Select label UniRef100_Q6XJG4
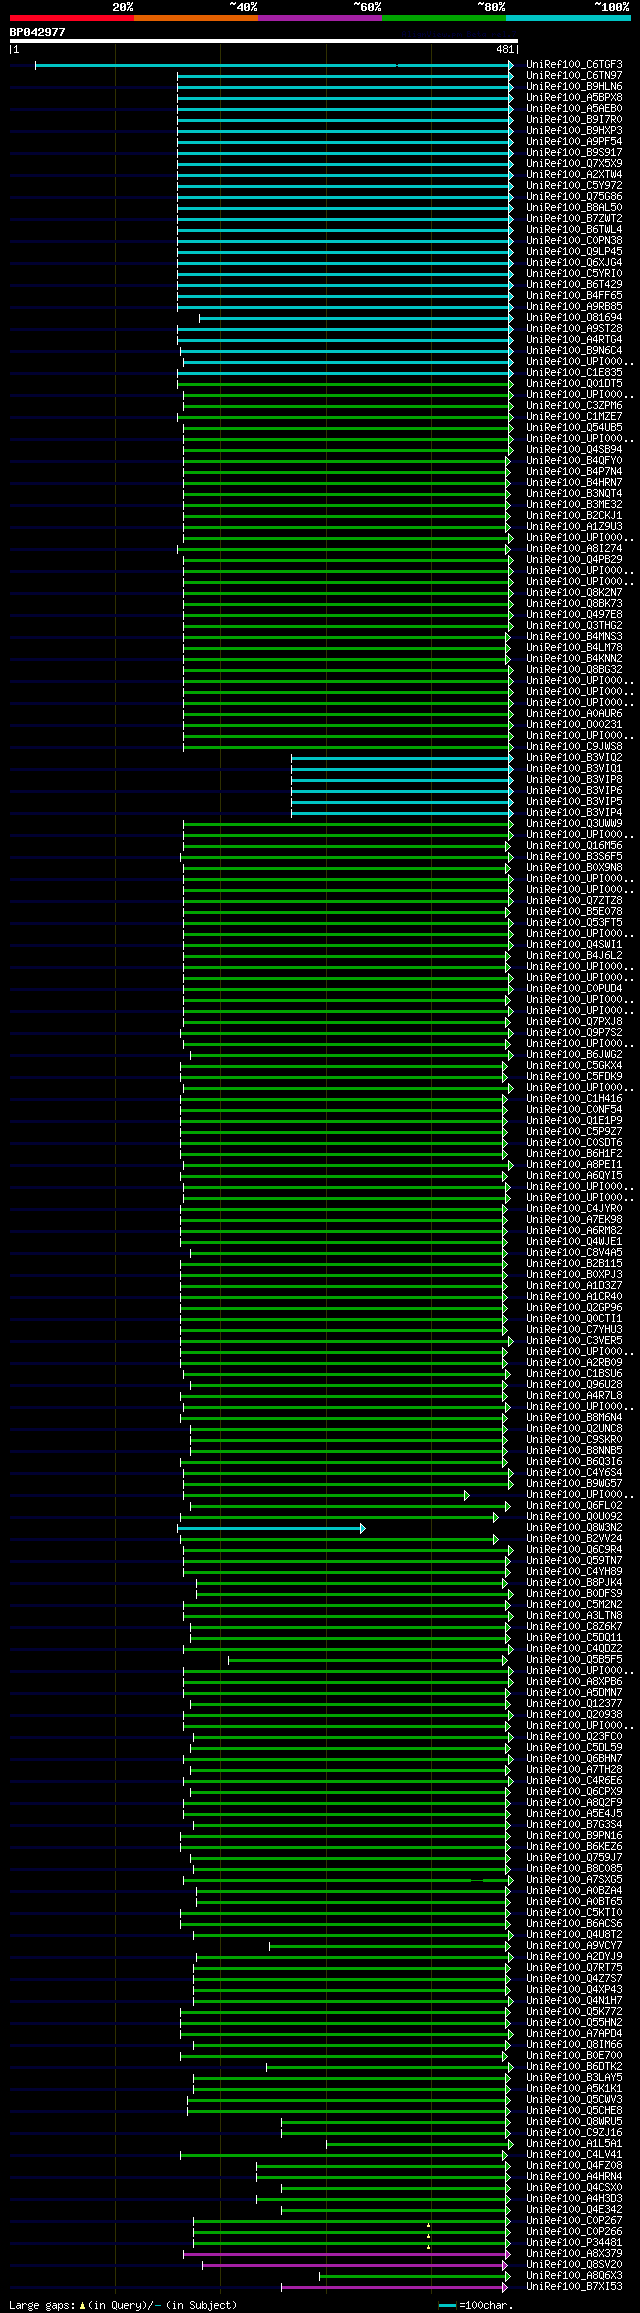640x2313 pixels. click(x=574, y=263)
